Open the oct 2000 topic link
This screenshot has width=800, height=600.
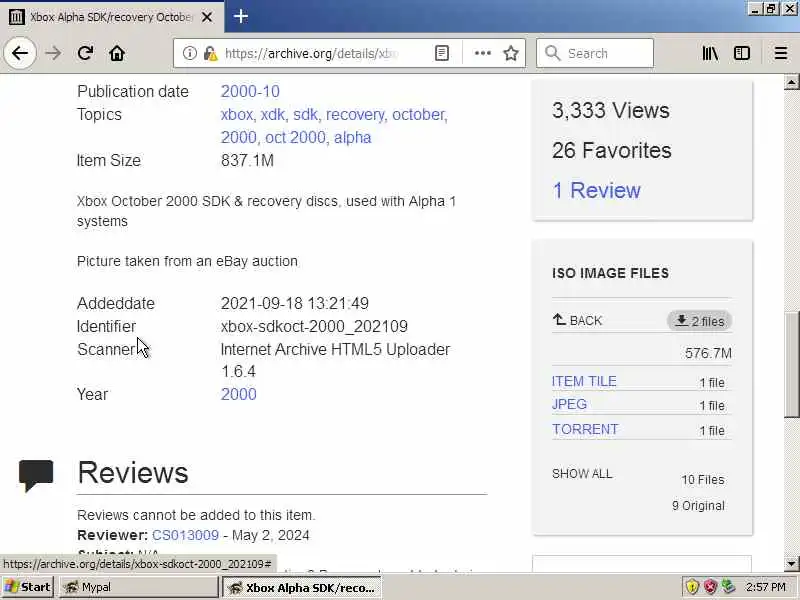[x=295, y=137]
